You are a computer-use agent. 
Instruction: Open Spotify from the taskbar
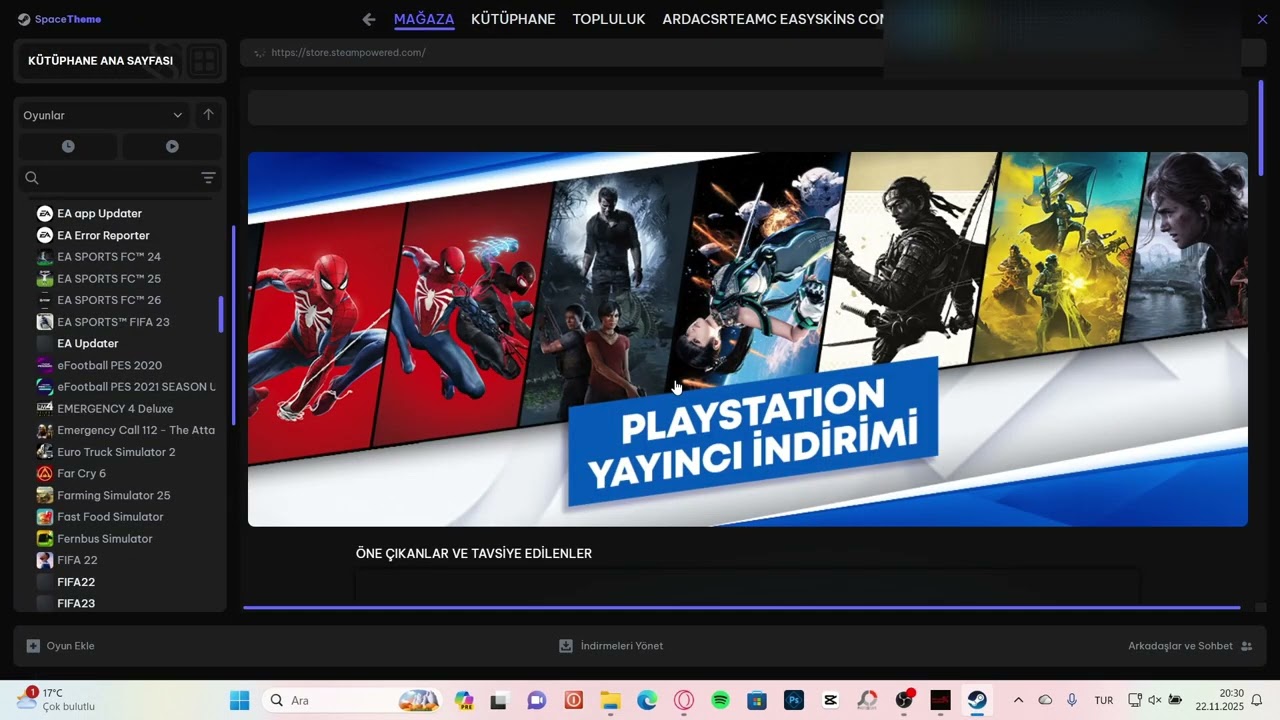tap(720, 700)
